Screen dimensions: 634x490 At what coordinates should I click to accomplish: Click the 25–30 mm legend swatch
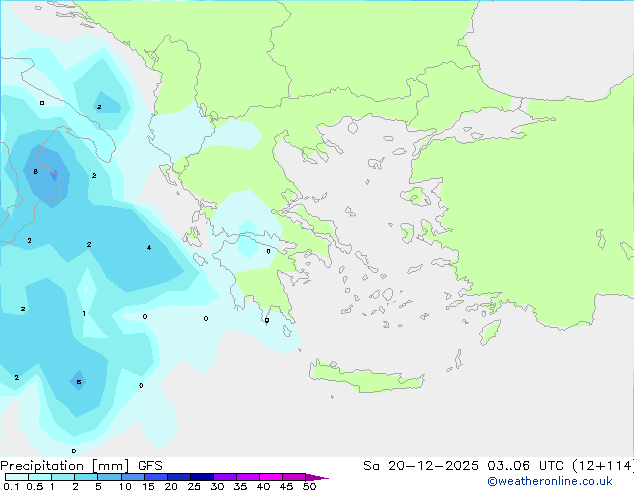click(202, 477)
